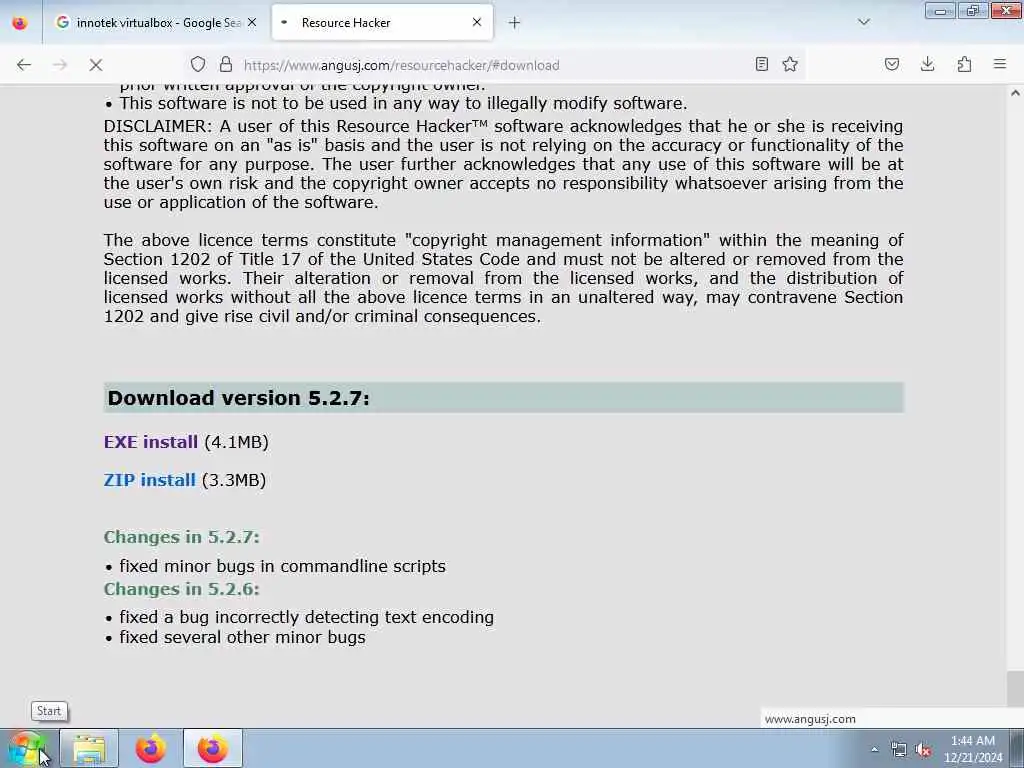The height and width of the screenshot is (768, 1024).
Task: Close the Resource Hacker tab
Action: click(477, 22)
